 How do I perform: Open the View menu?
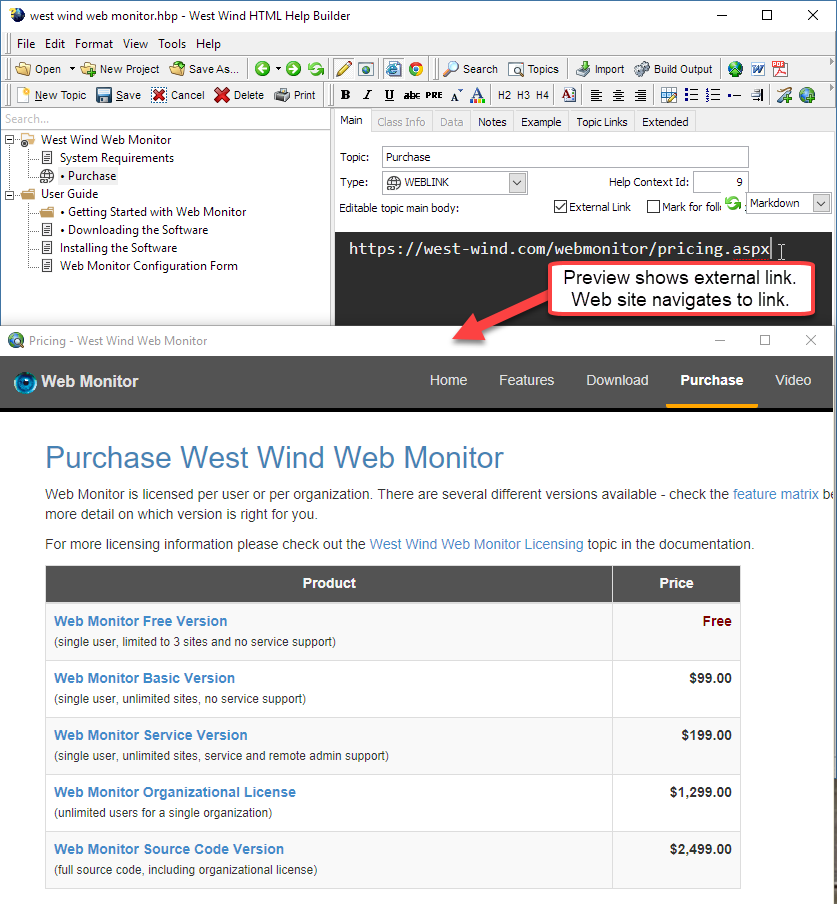[135, 44]
